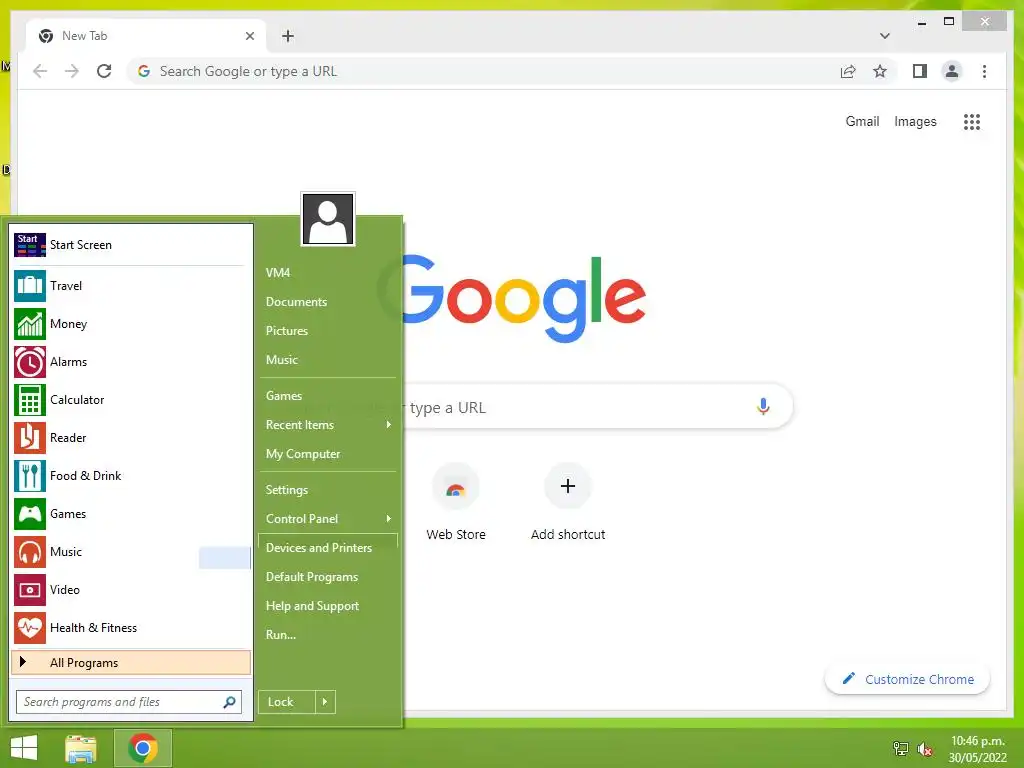Select Music in the green start menu panel
Image resolution: width=1024 pixels, height=768 pixels.
click(281, 360)
